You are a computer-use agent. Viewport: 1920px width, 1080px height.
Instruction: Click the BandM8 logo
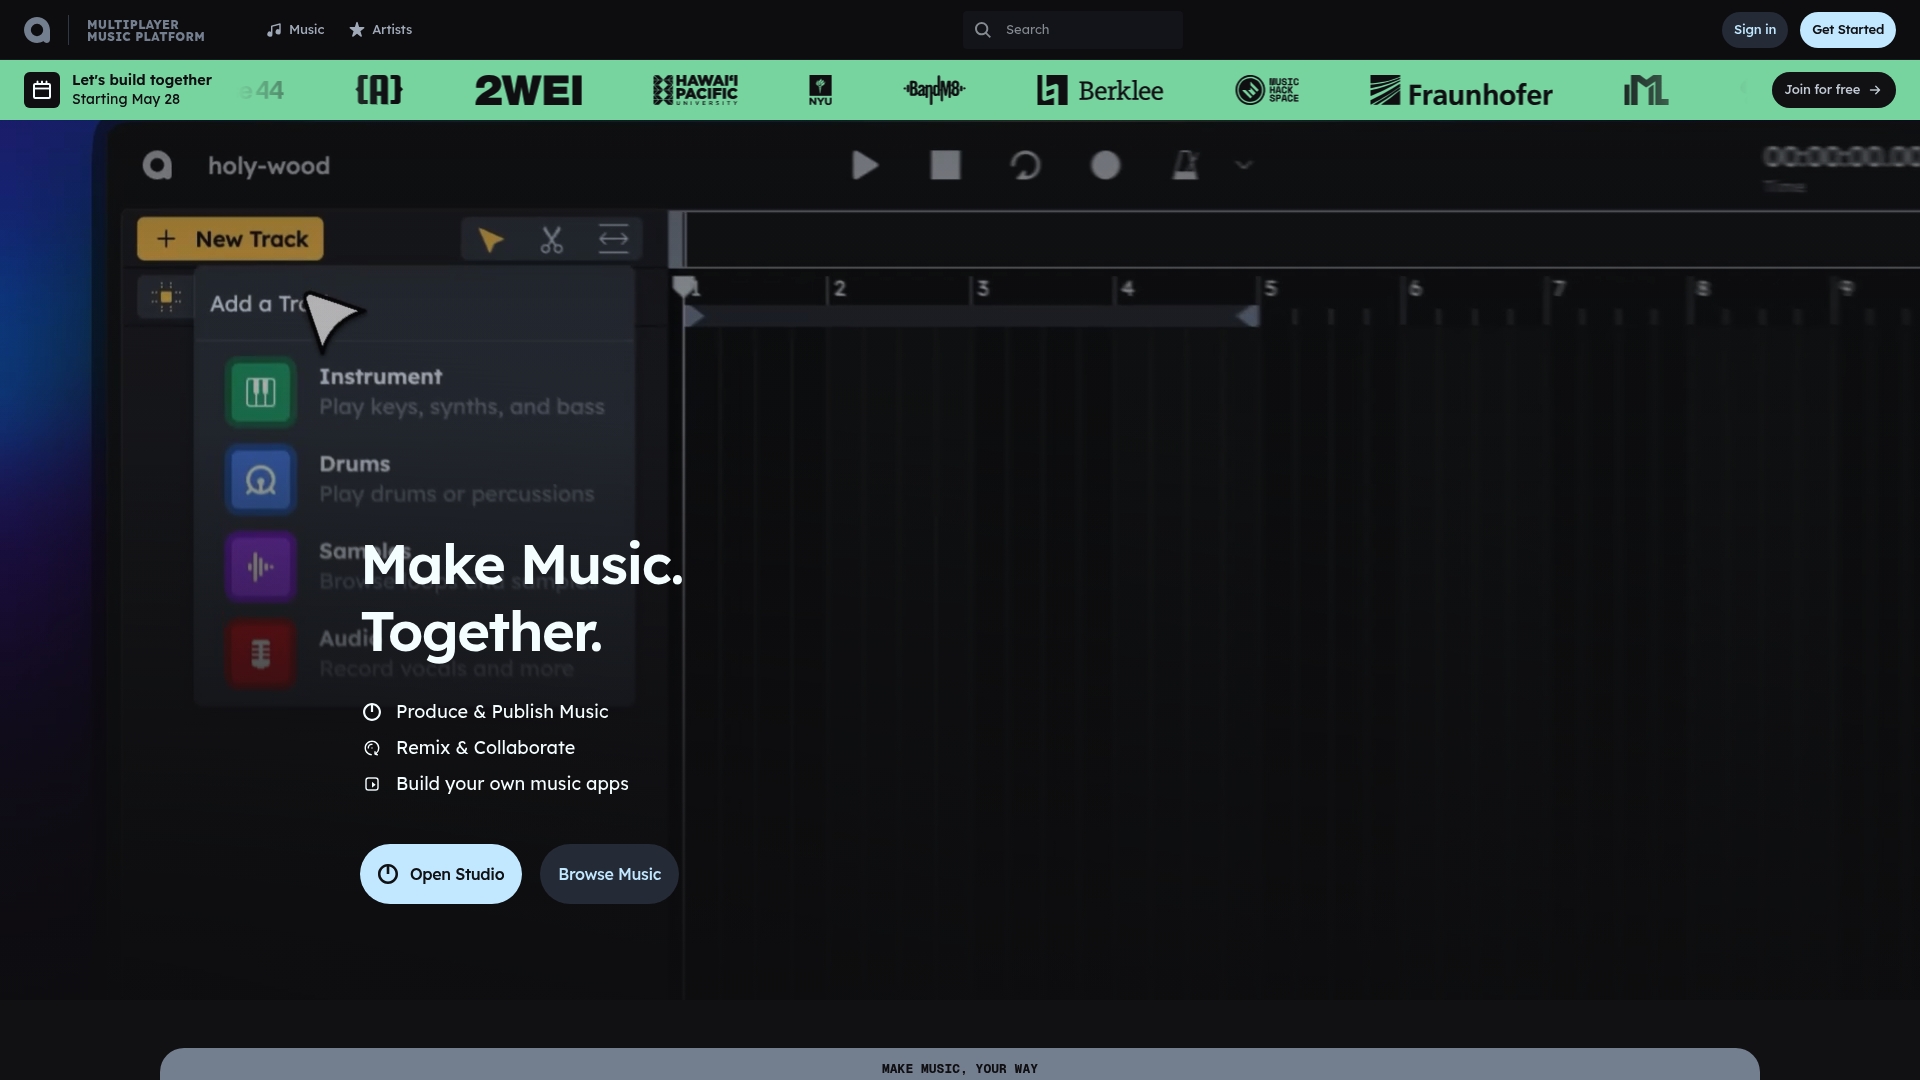(934, 90)
